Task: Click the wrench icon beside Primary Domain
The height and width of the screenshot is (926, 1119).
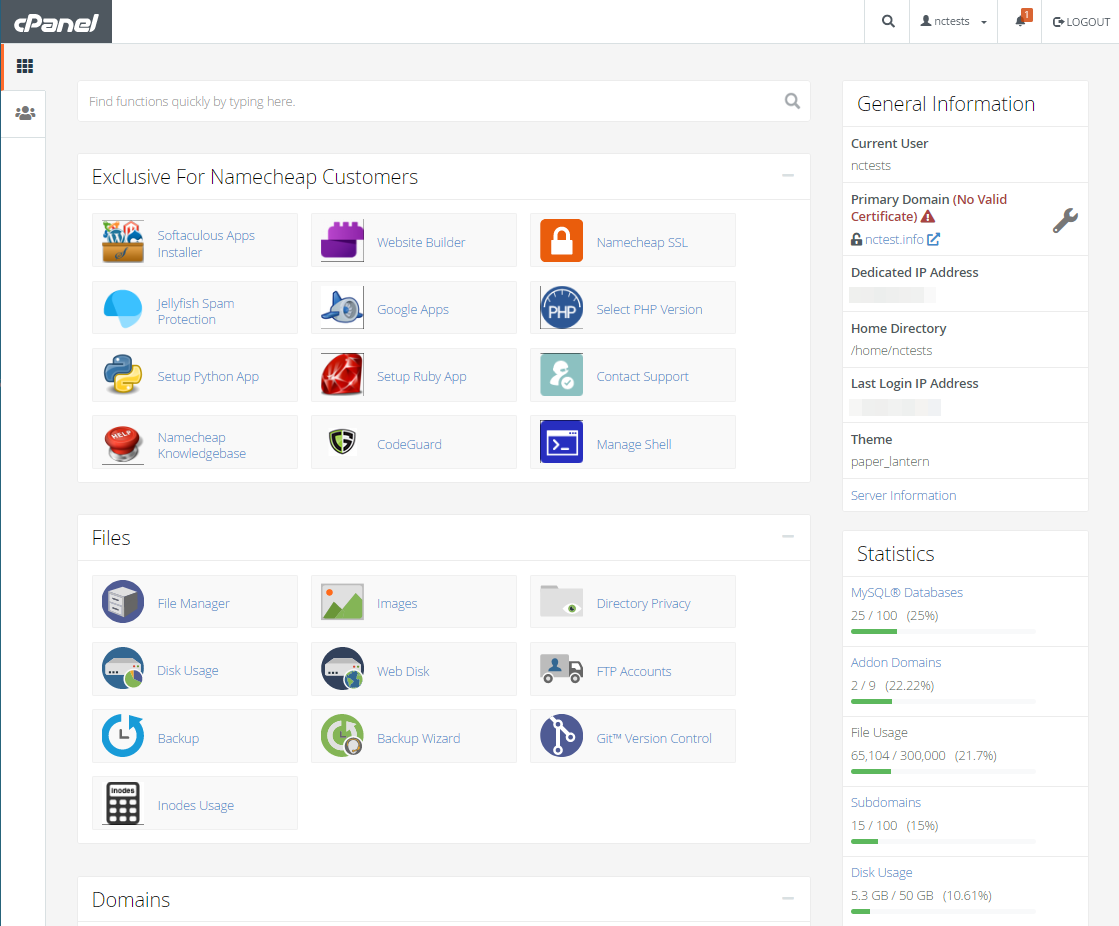Action: pos(1065,220)
